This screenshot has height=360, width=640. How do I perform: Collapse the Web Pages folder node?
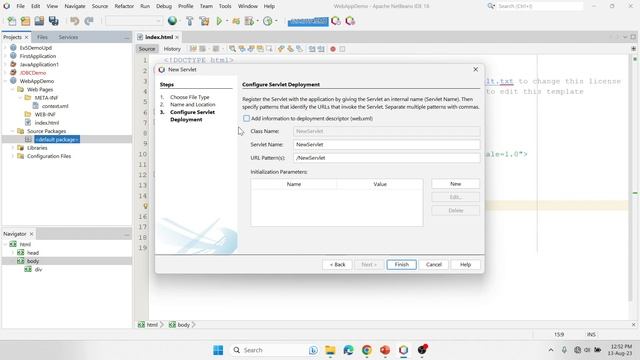tap(13, 89)
